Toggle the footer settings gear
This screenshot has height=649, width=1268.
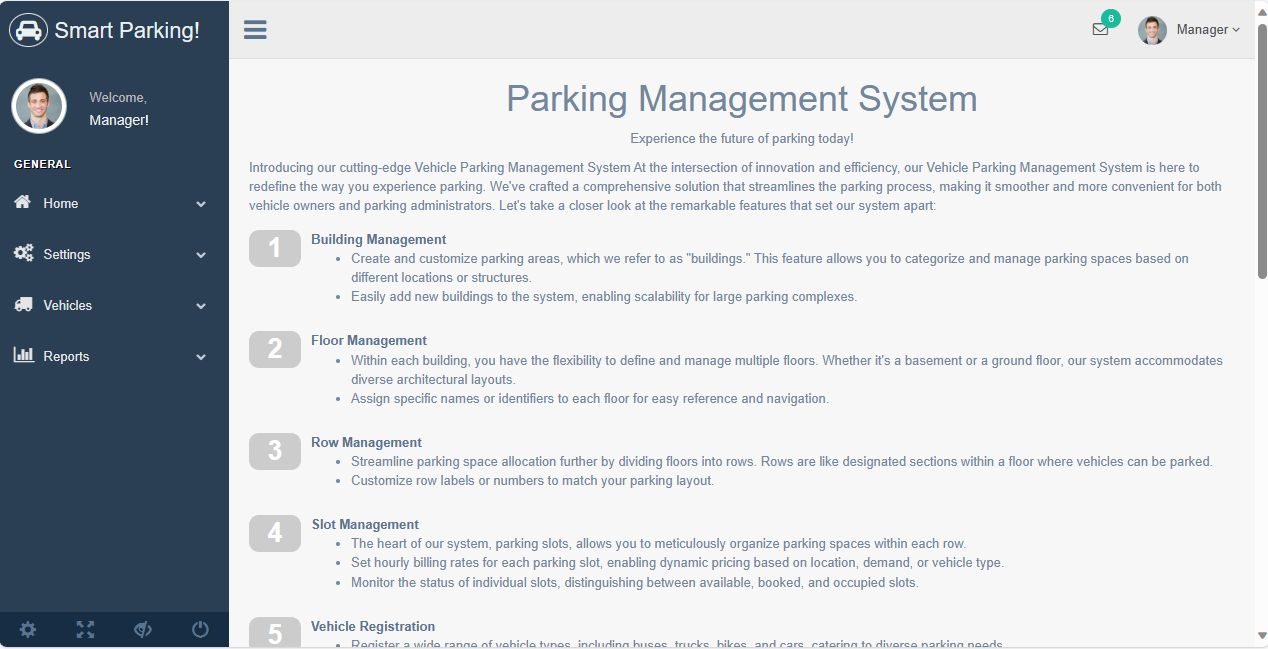28,629
